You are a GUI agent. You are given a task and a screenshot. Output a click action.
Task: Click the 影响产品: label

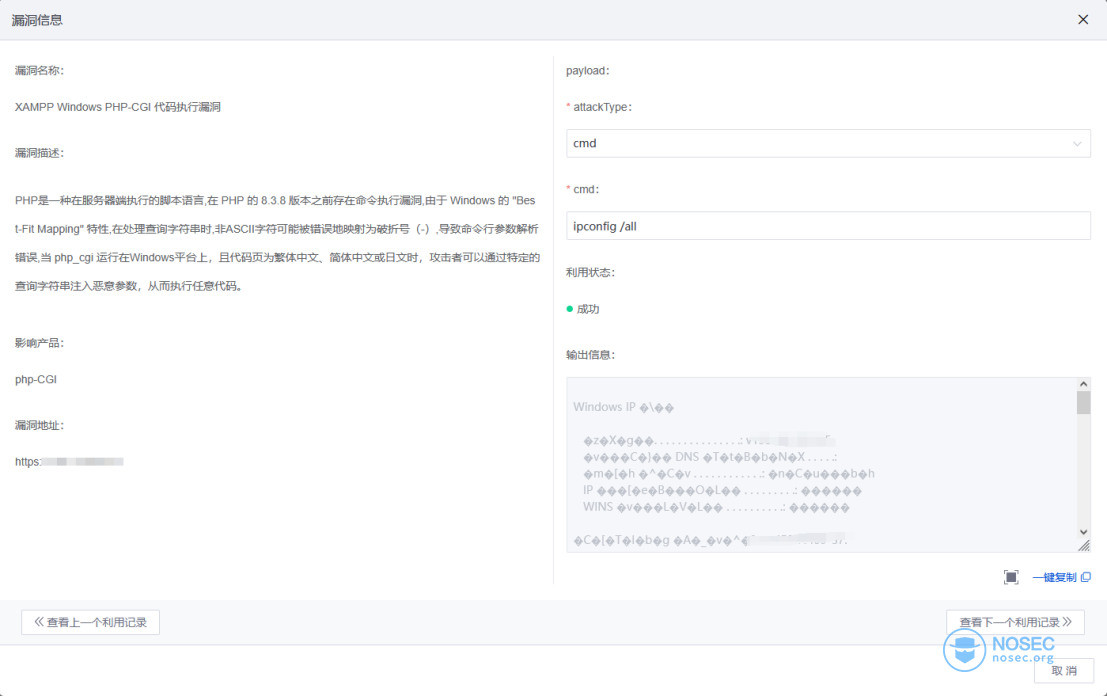tap(40, 343)
